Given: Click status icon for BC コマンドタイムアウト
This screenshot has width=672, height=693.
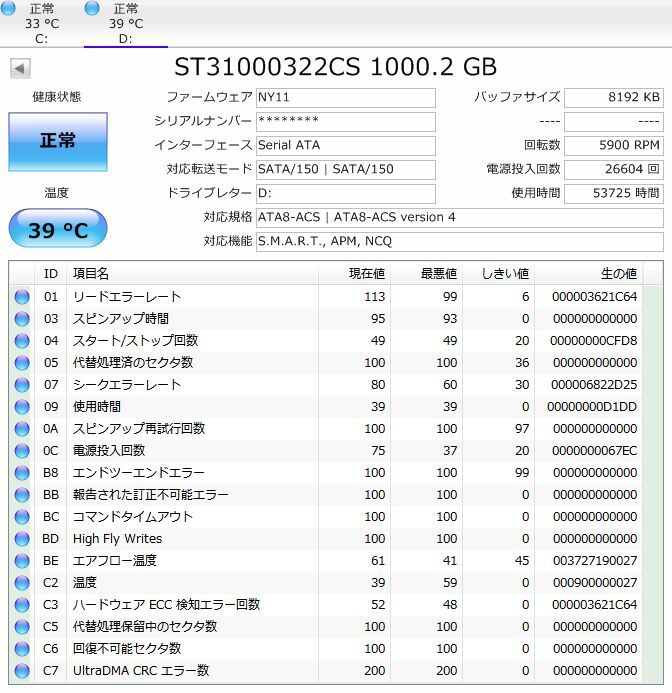Looking at the screenshot, I should click(22, 517).
